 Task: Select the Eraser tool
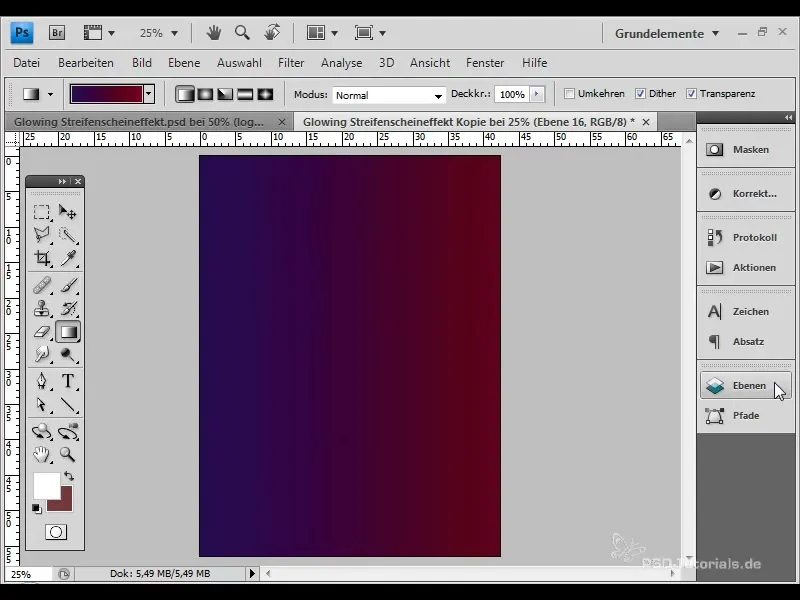[42, 332]
